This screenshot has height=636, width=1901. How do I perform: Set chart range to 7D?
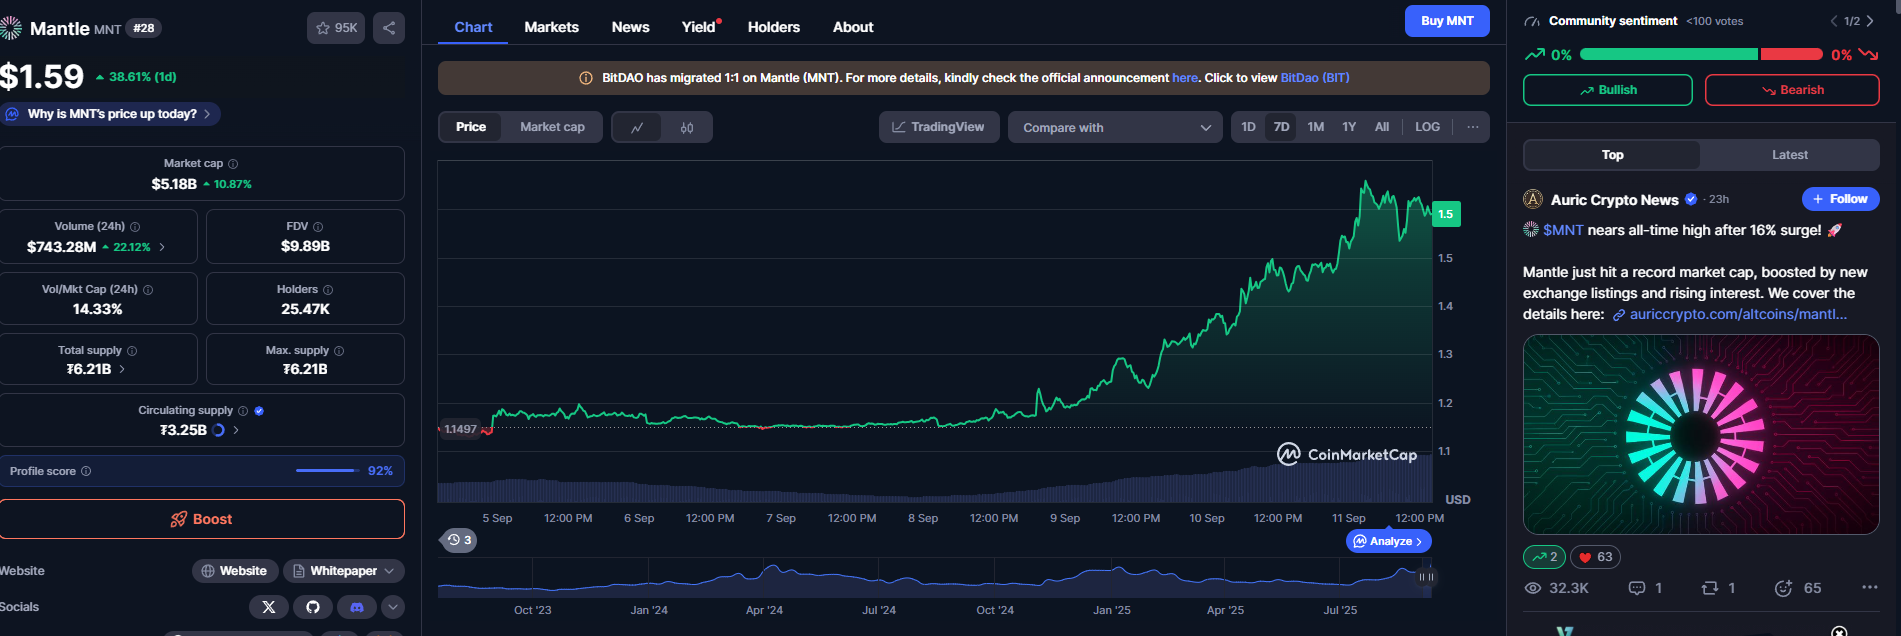click(x=1281, y=127)
